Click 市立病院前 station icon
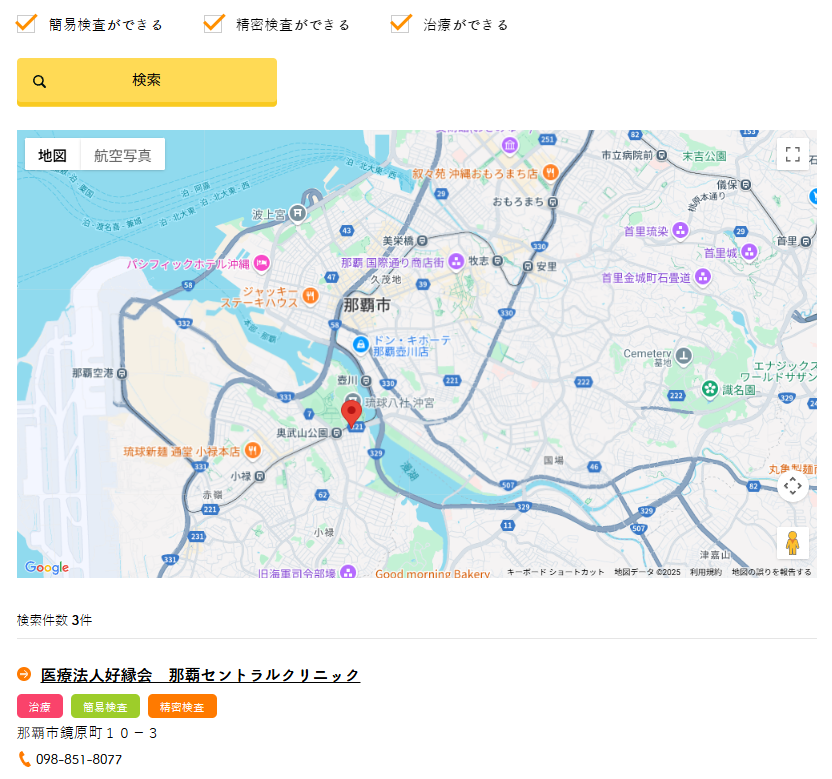The image size is (832, 779). point(662,155)
